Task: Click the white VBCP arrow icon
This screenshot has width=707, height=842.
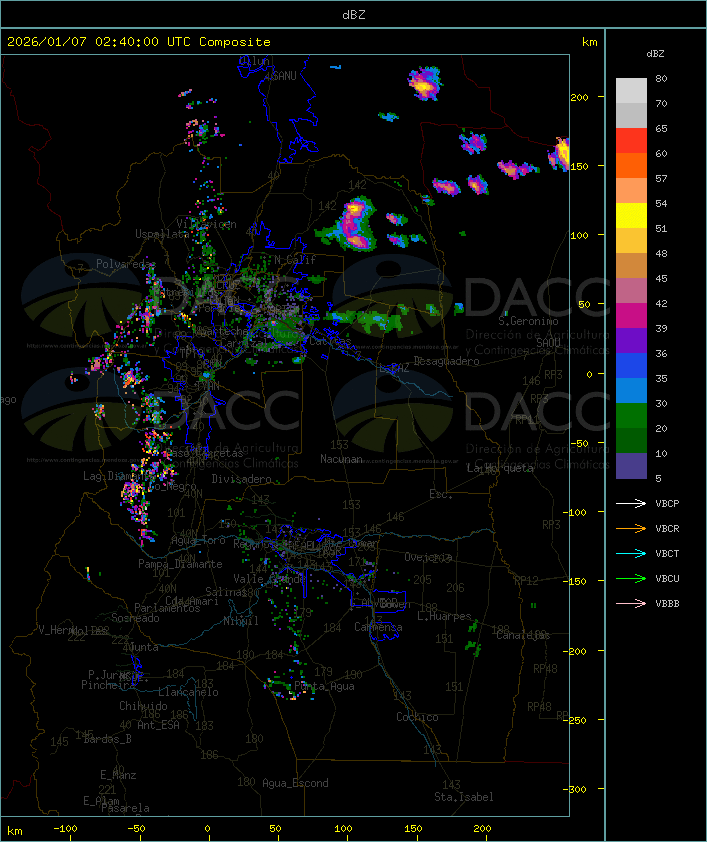Action: [631, 503]
